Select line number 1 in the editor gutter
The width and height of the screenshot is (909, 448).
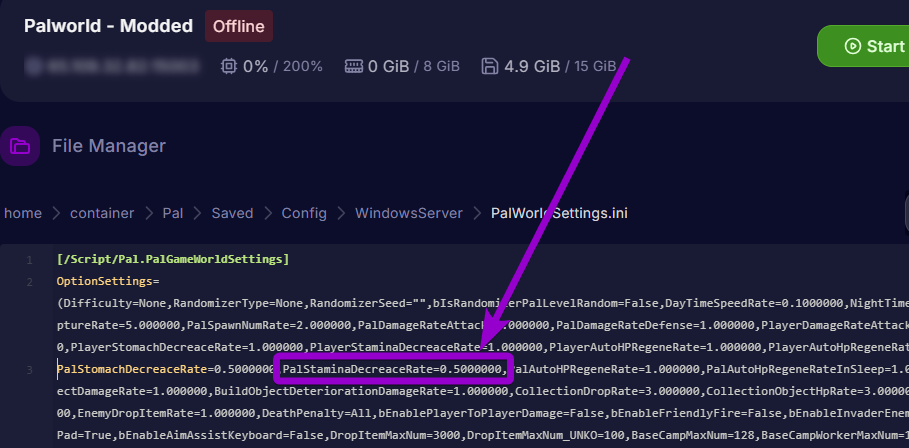click(29, 260)
